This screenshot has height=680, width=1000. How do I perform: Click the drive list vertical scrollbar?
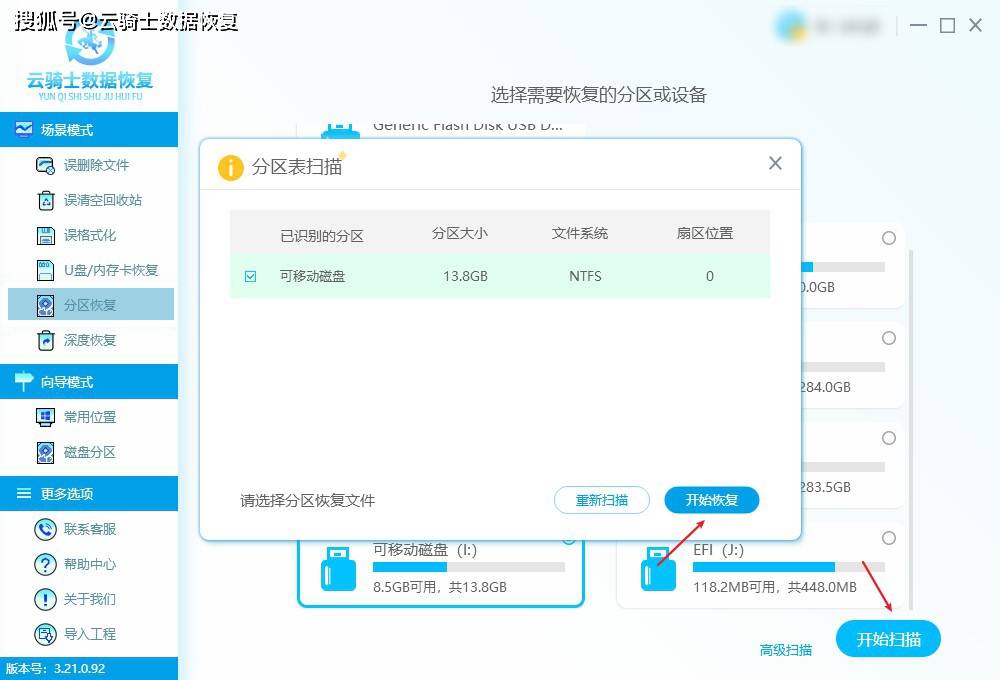tap(911, 429)
